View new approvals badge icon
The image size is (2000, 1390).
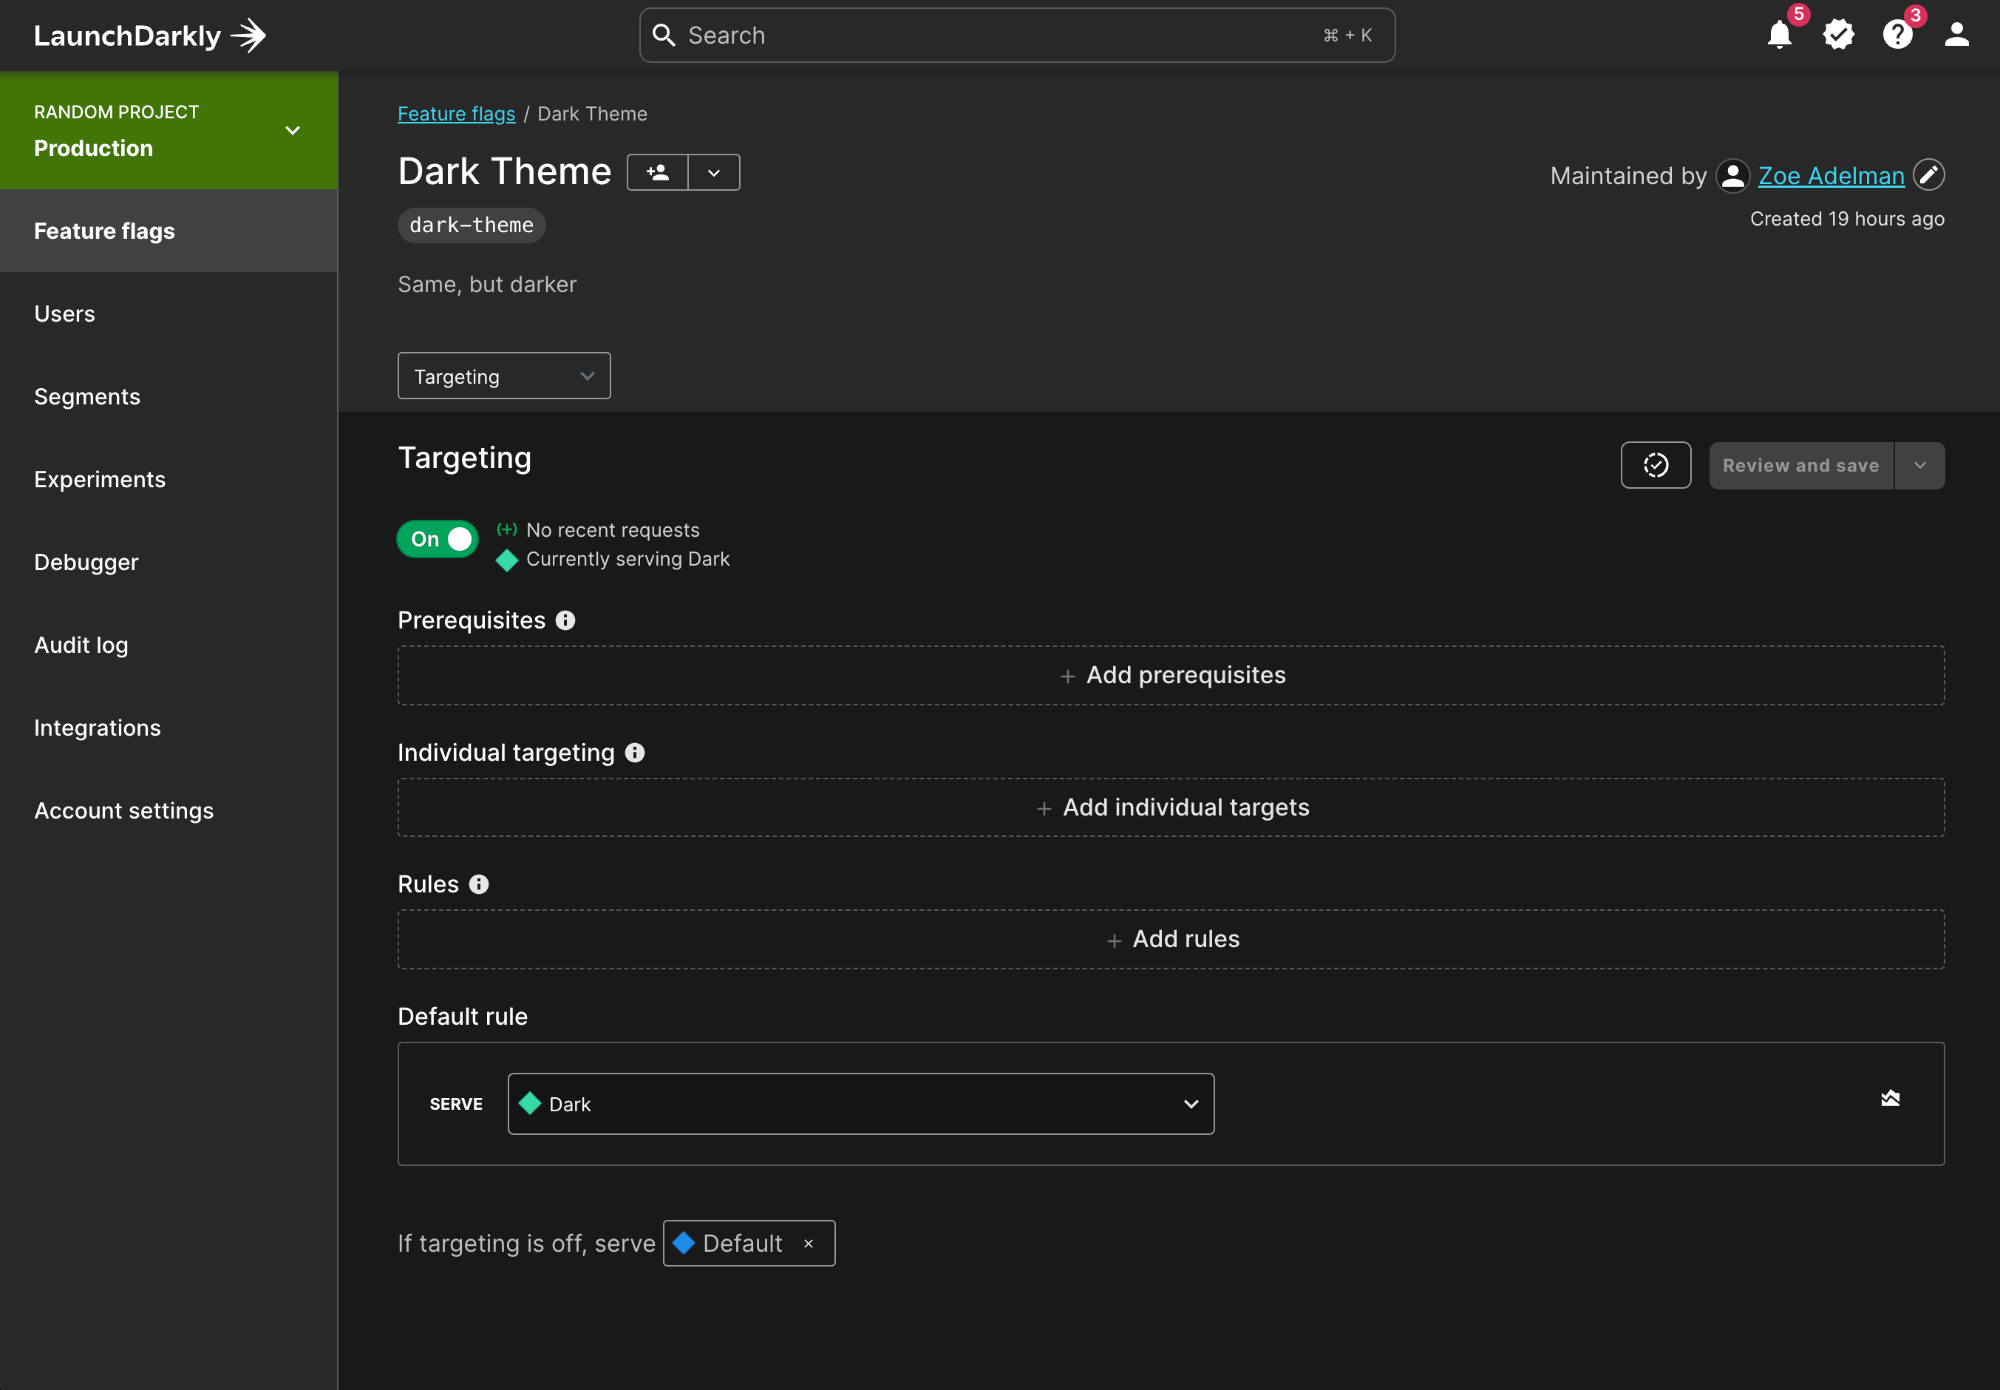pos(1839,35)
